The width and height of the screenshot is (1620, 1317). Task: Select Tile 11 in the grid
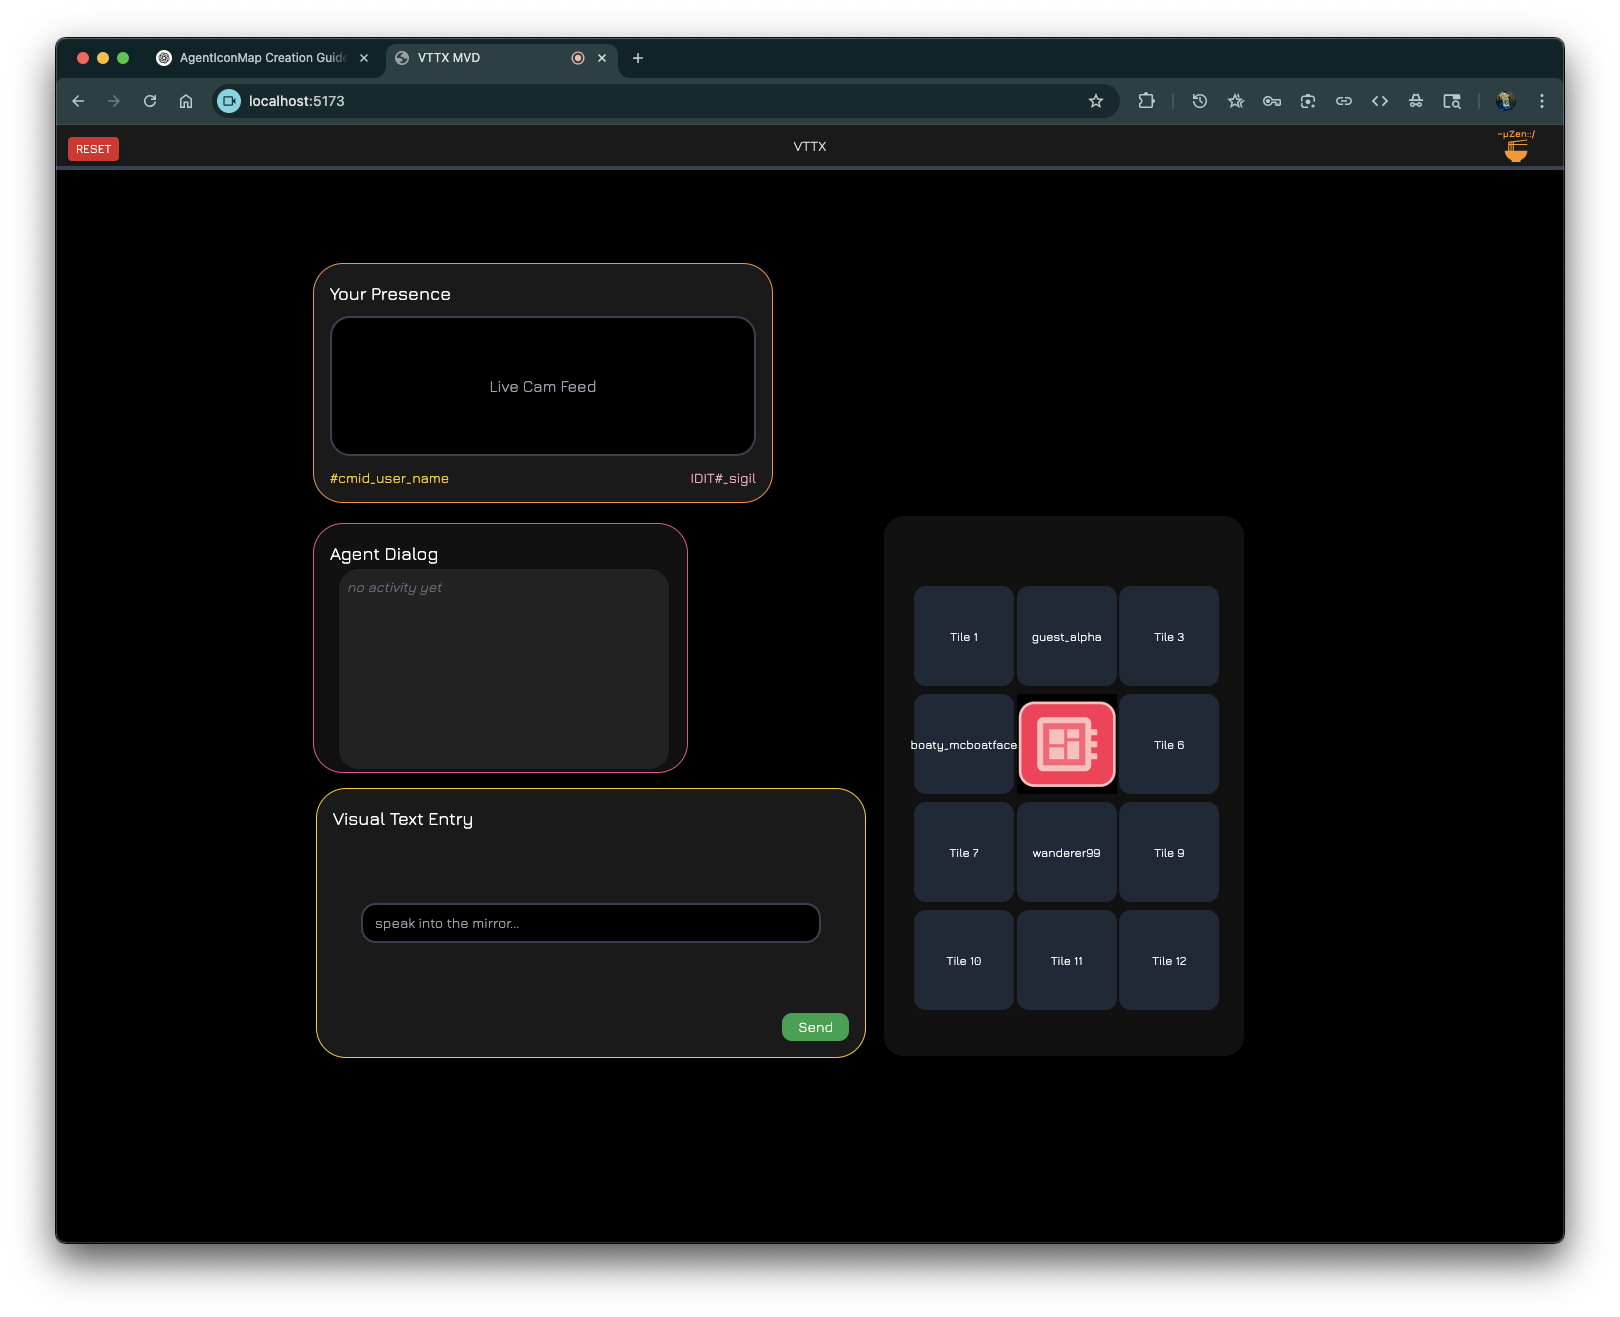(x=1067, y=960)
